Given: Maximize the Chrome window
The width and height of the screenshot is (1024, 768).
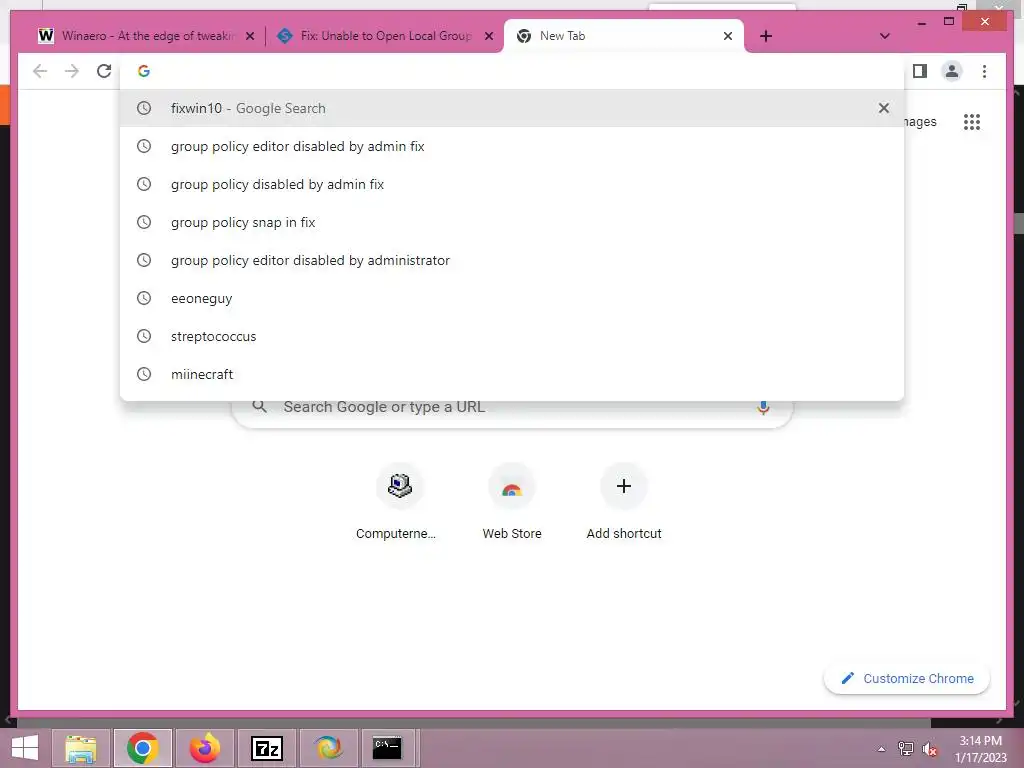Looking at the screenshot, I should coord(949,22).
